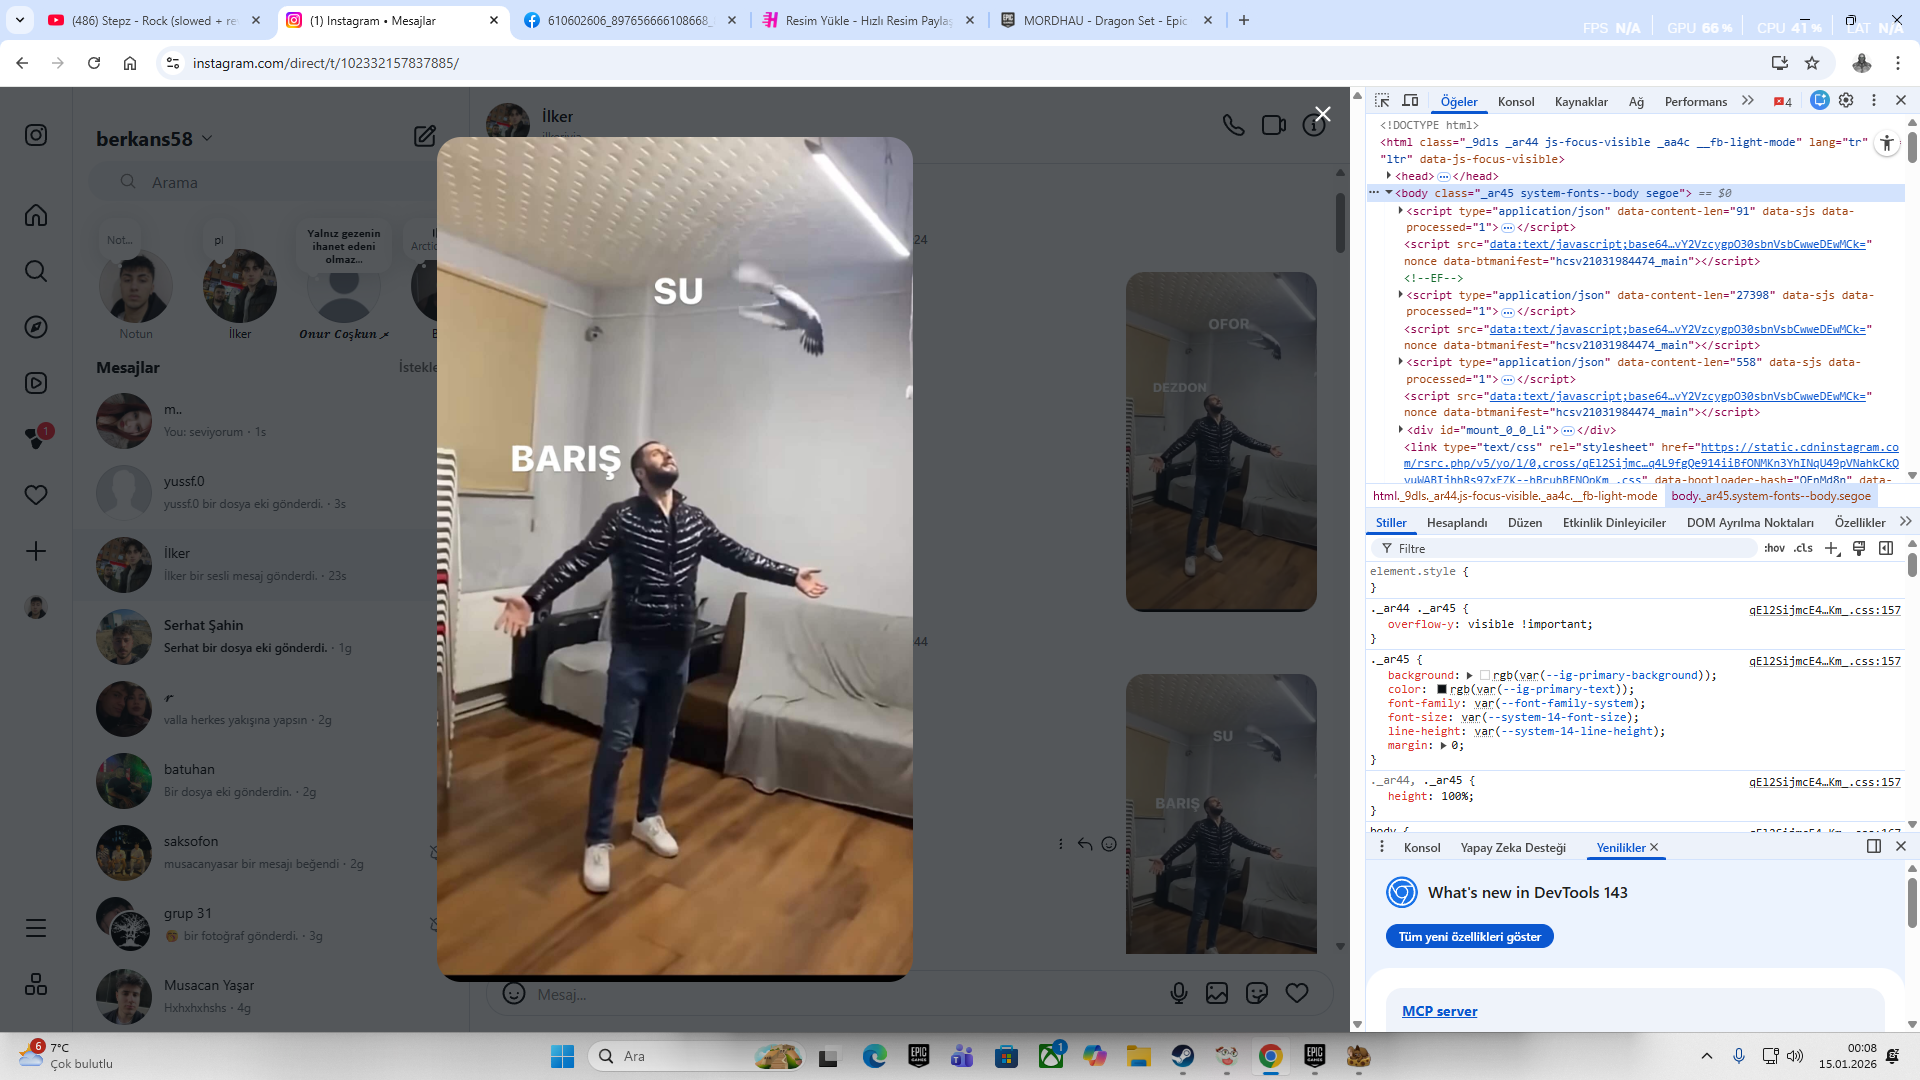Expand the head element node
This screenshot has width=1920, height=1080.
click(x=1389, y=176)
